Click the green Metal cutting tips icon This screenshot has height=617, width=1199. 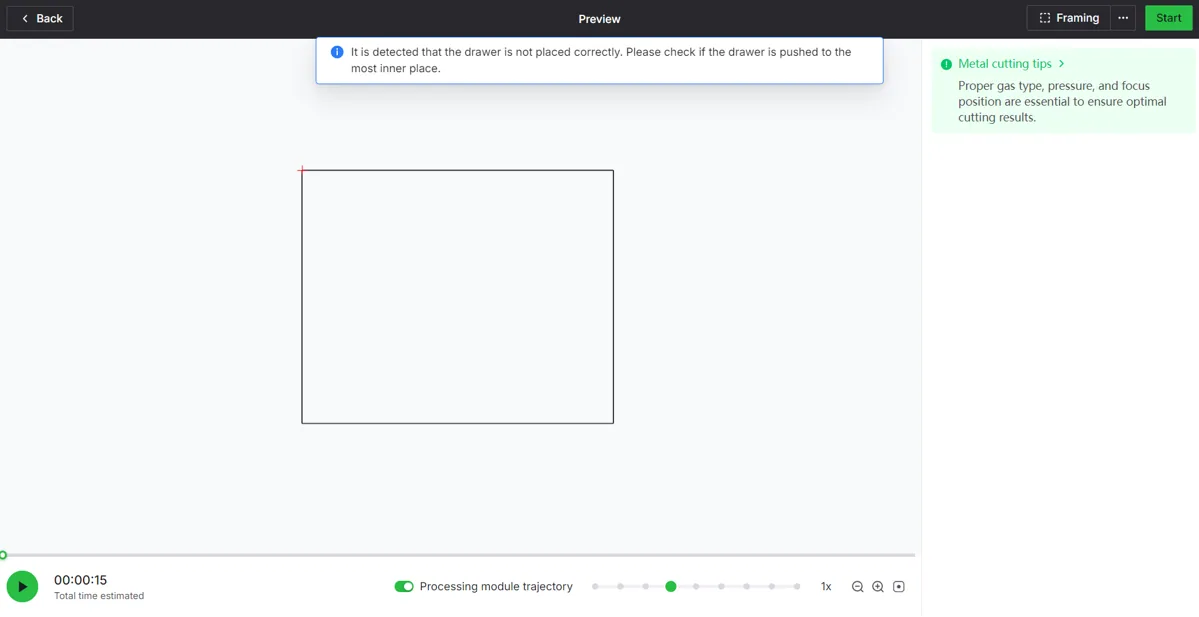(946, 64)
